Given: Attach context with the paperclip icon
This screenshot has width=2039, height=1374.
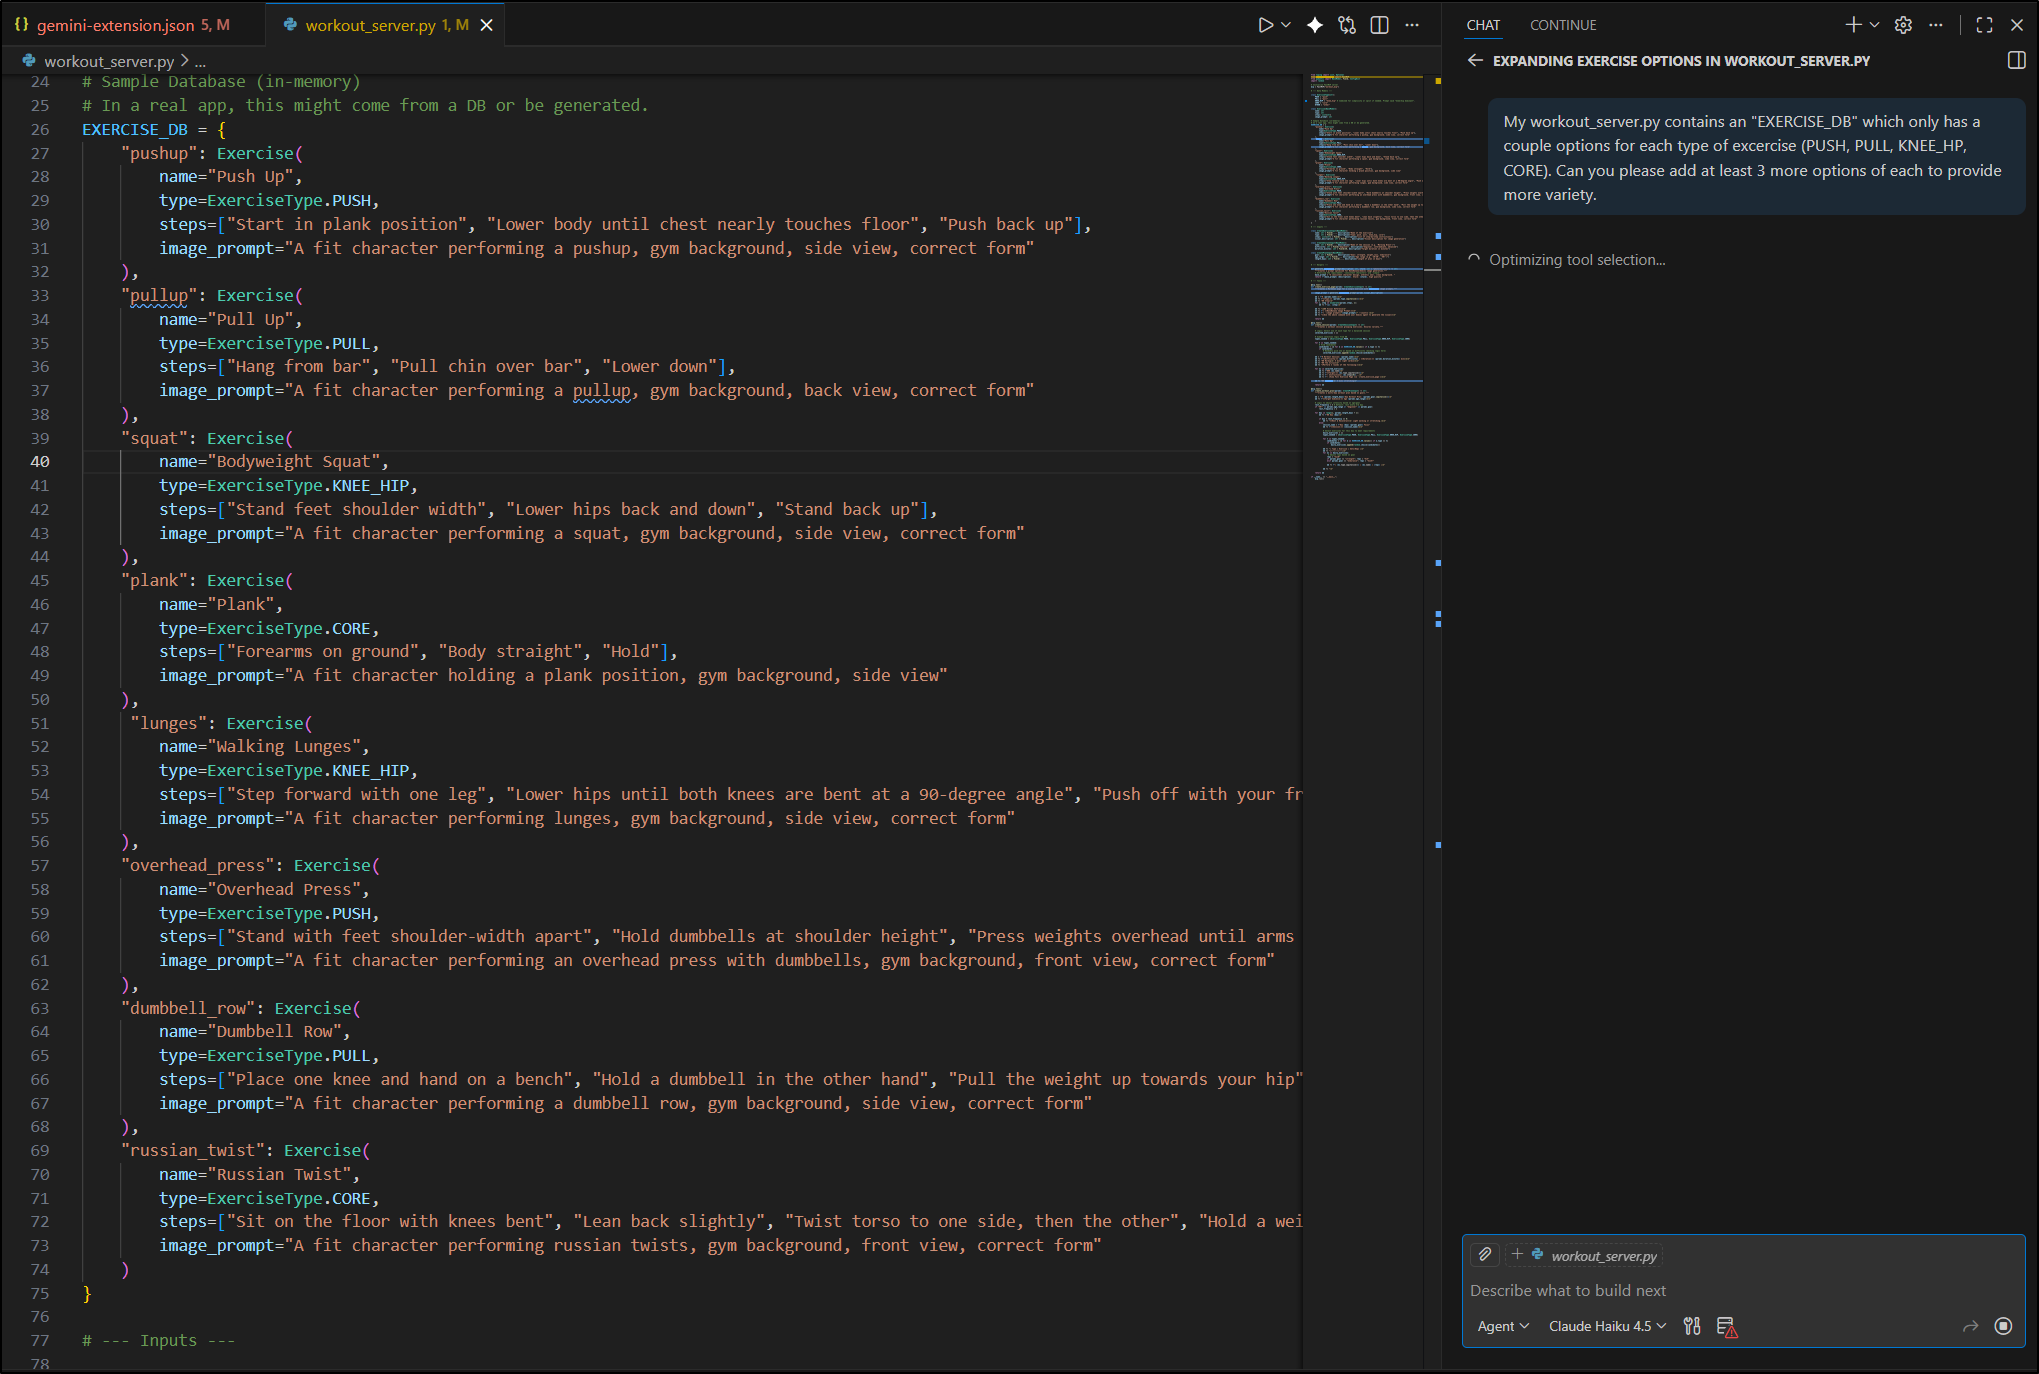Looking at the screenshot, I should [x=1485, y=1254].
